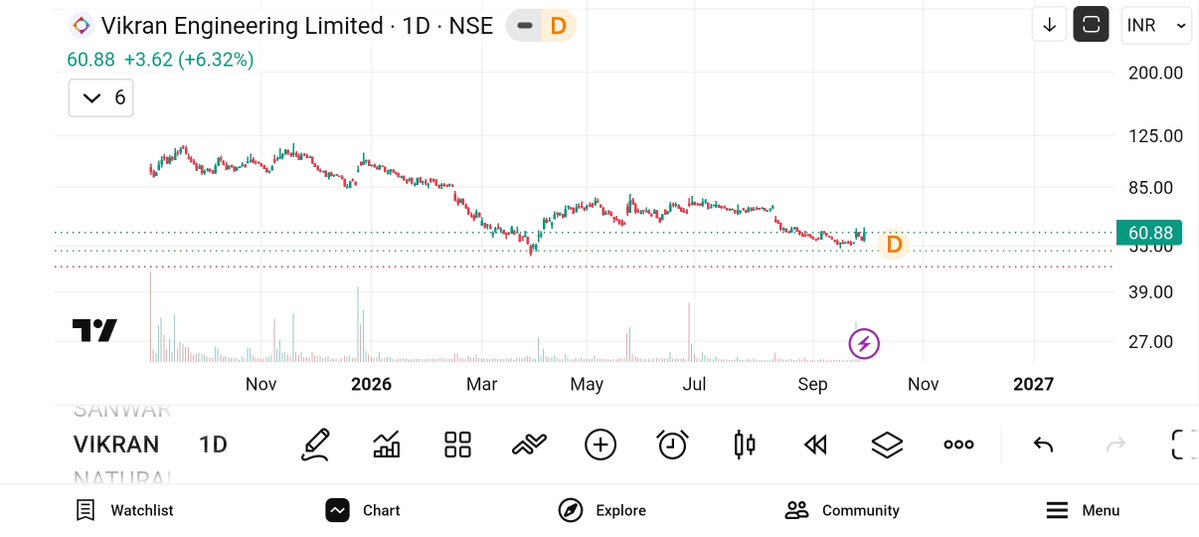The image size is (1199, 537).
Task: Start bar replay with the rewind icon
Action: pyautogui.click(x=816, y=444)
